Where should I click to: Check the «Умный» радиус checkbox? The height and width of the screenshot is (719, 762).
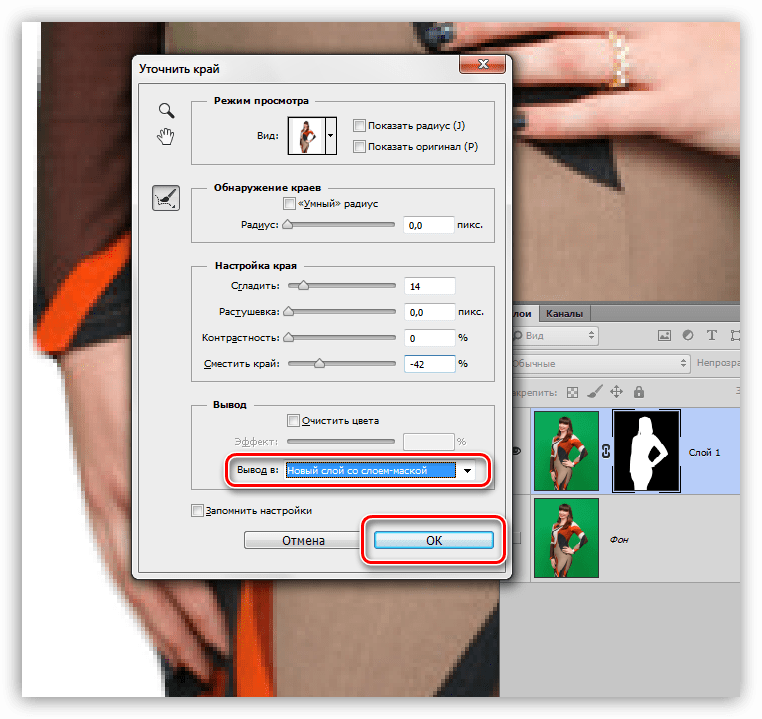coord(290,203)
